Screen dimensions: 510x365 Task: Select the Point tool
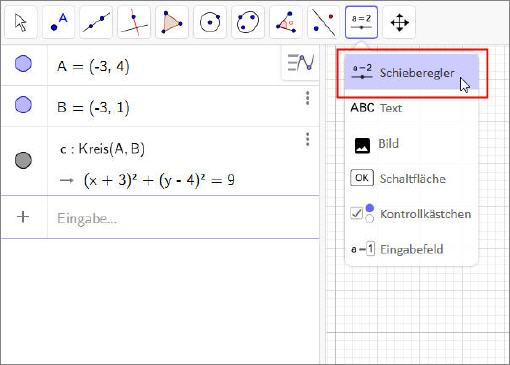(59, 23)
